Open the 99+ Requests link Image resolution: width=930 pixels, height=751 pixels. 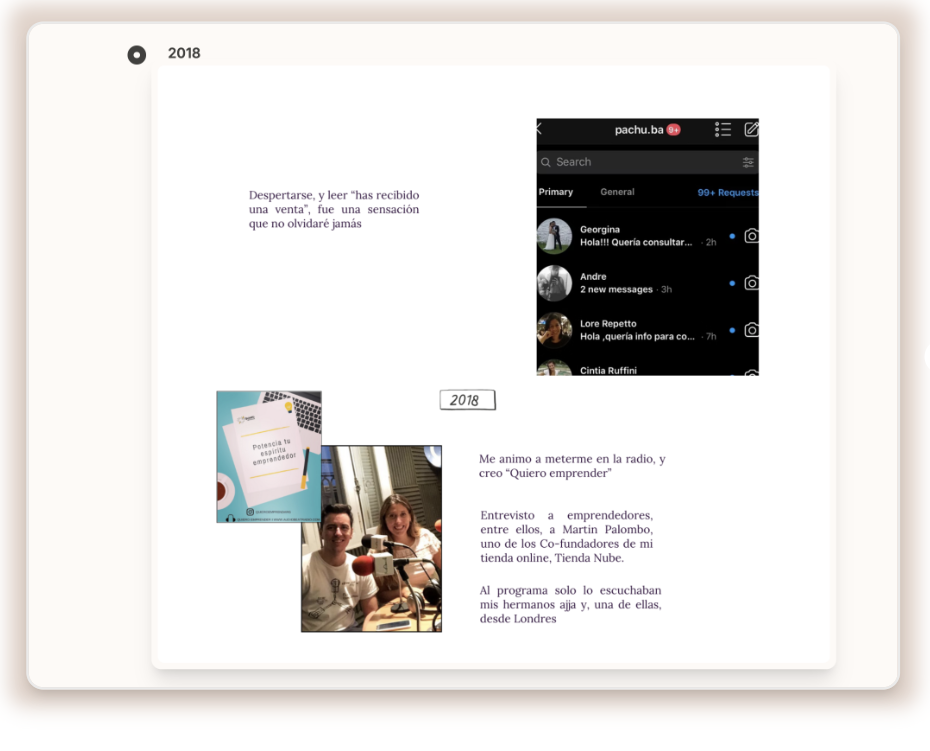pos(727,192)
